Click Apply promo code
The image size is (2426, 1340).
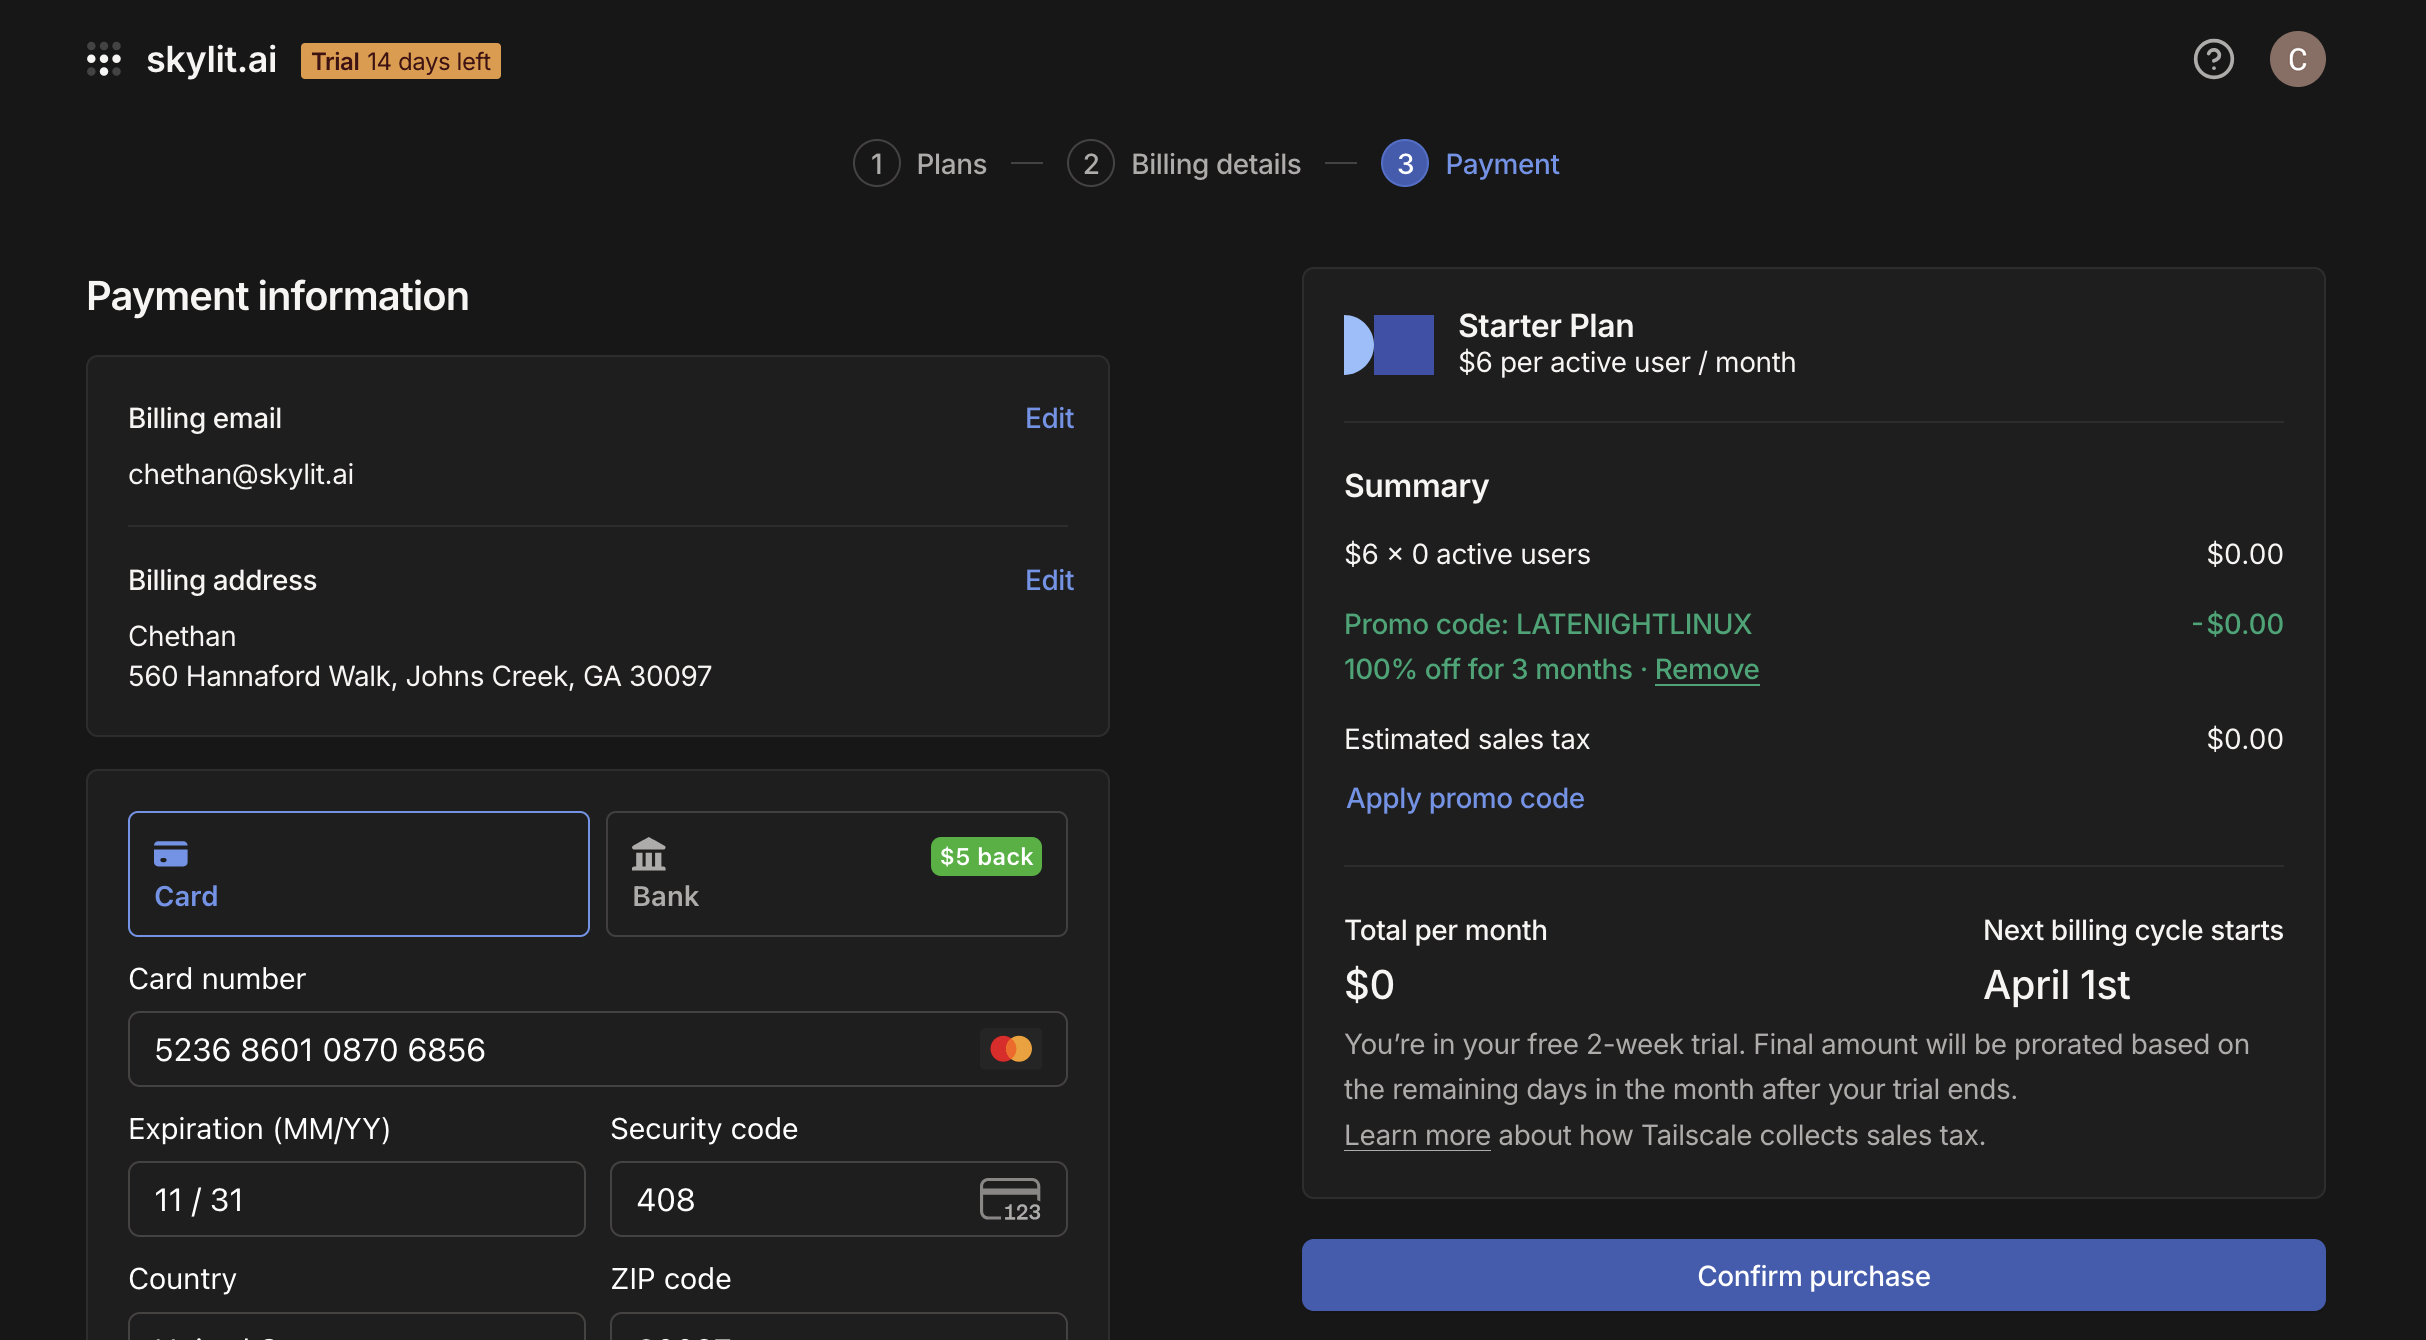click(1465, 798)
